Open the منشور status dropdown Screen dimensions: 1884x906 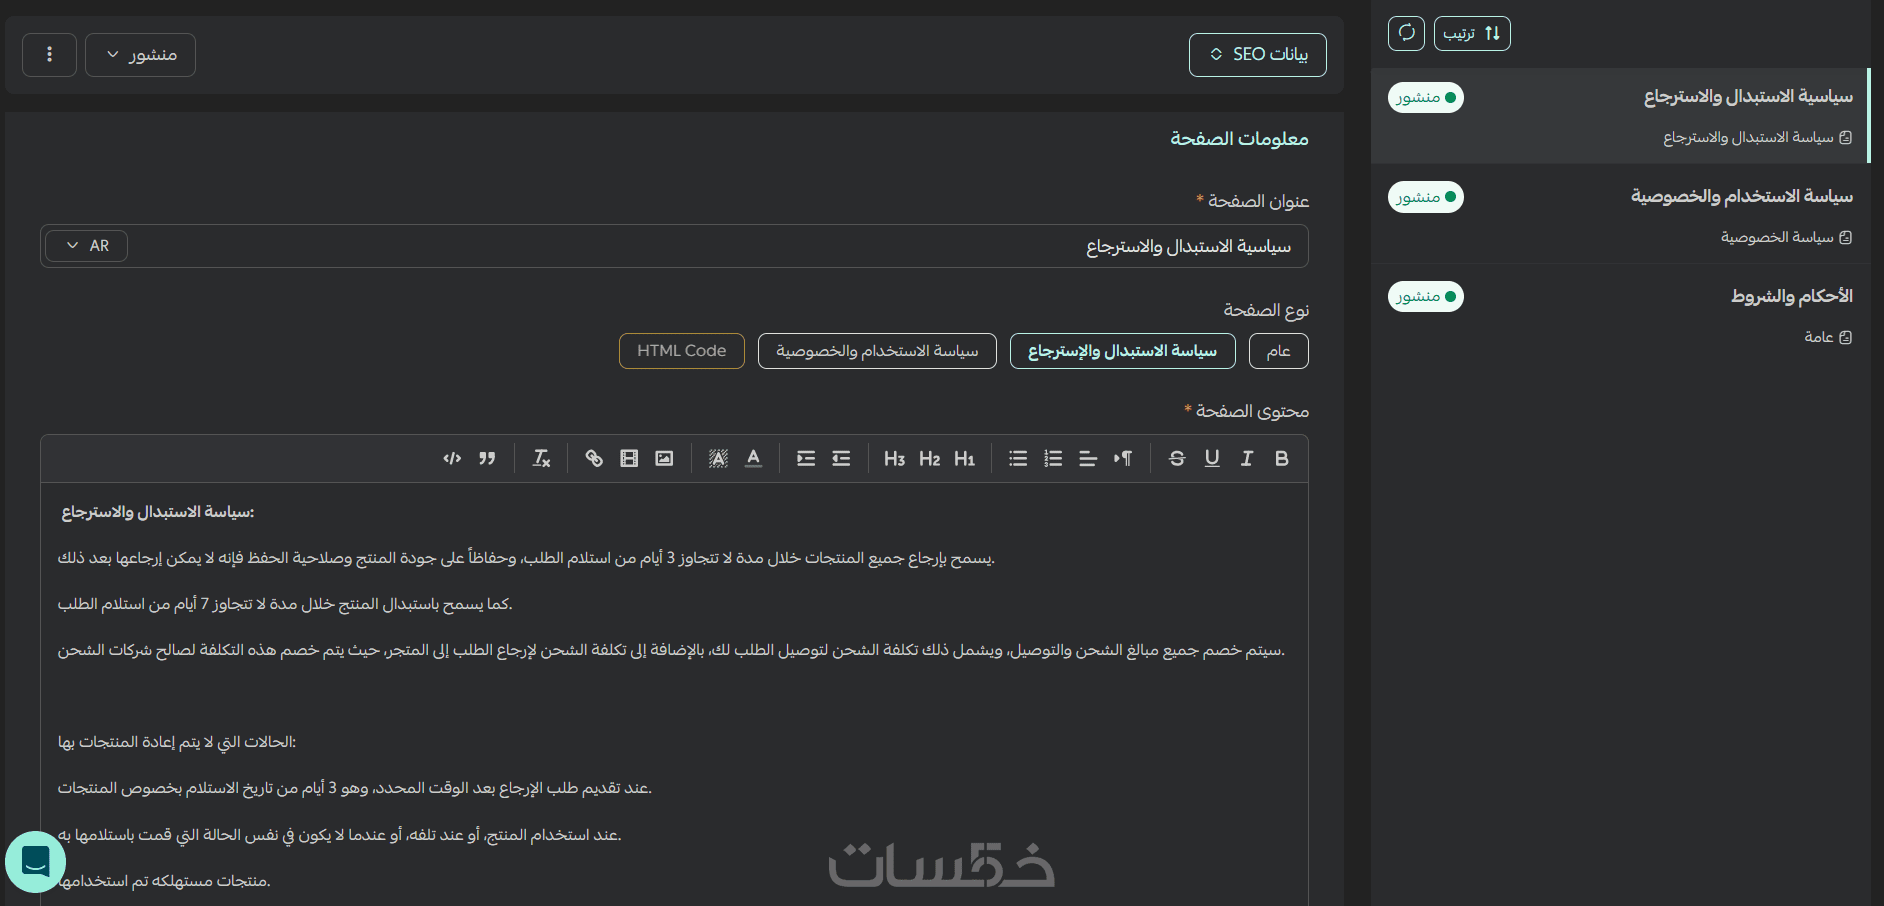point(140,54)
